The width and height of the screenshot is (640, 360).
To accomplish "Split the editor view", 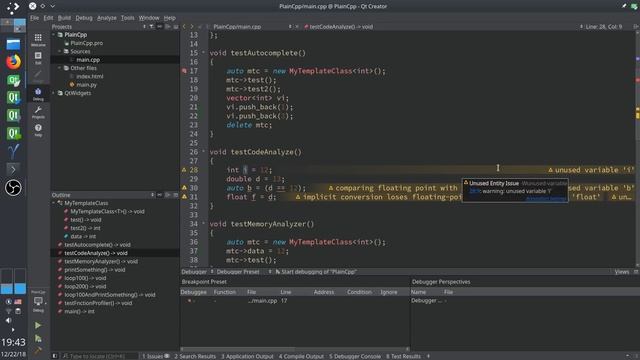I will 636,27.
